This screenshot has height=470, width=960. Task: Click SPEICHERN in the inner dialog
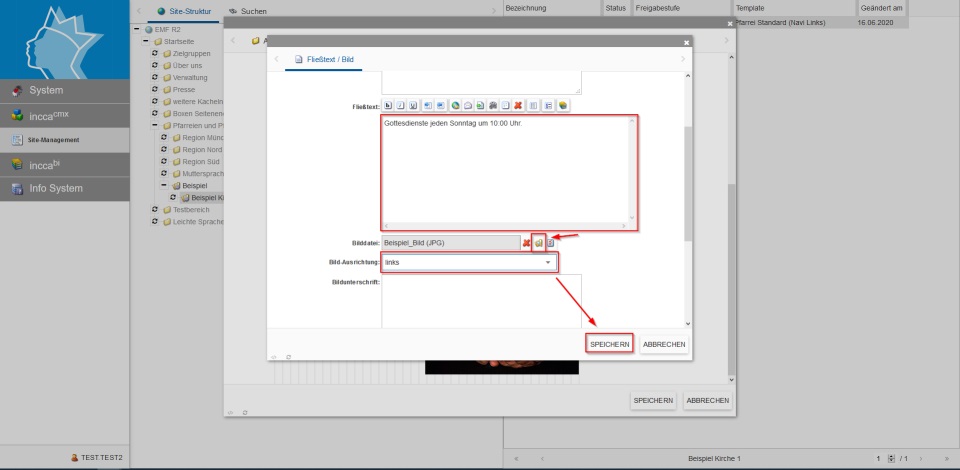(x=610, y=344)
